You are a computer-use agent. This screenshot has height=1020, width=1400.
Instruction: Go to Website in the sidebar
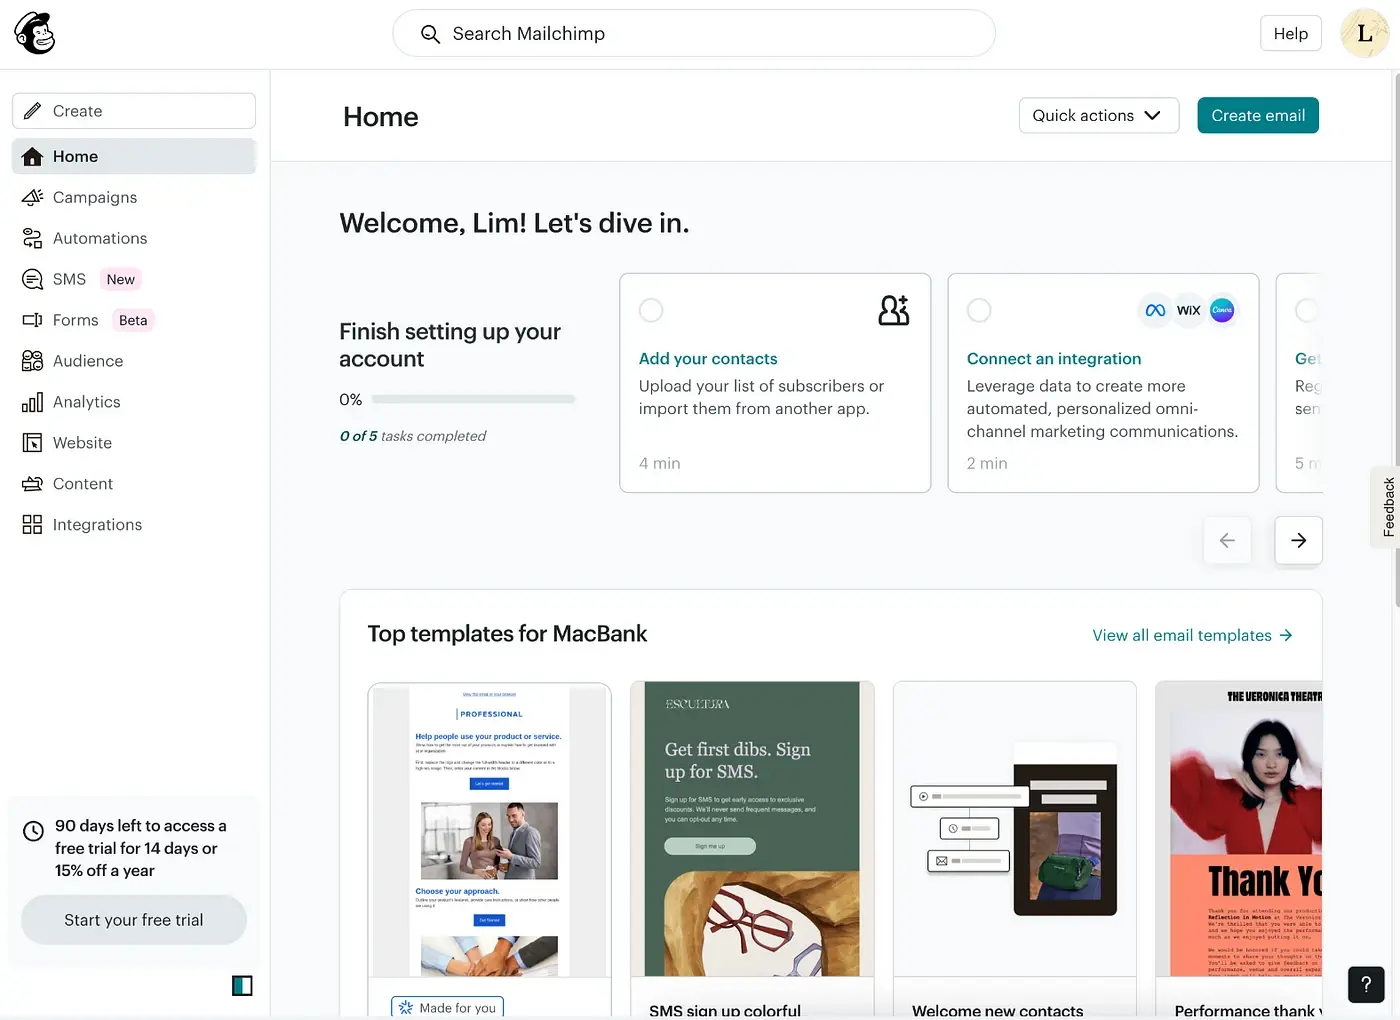(82, 443)
